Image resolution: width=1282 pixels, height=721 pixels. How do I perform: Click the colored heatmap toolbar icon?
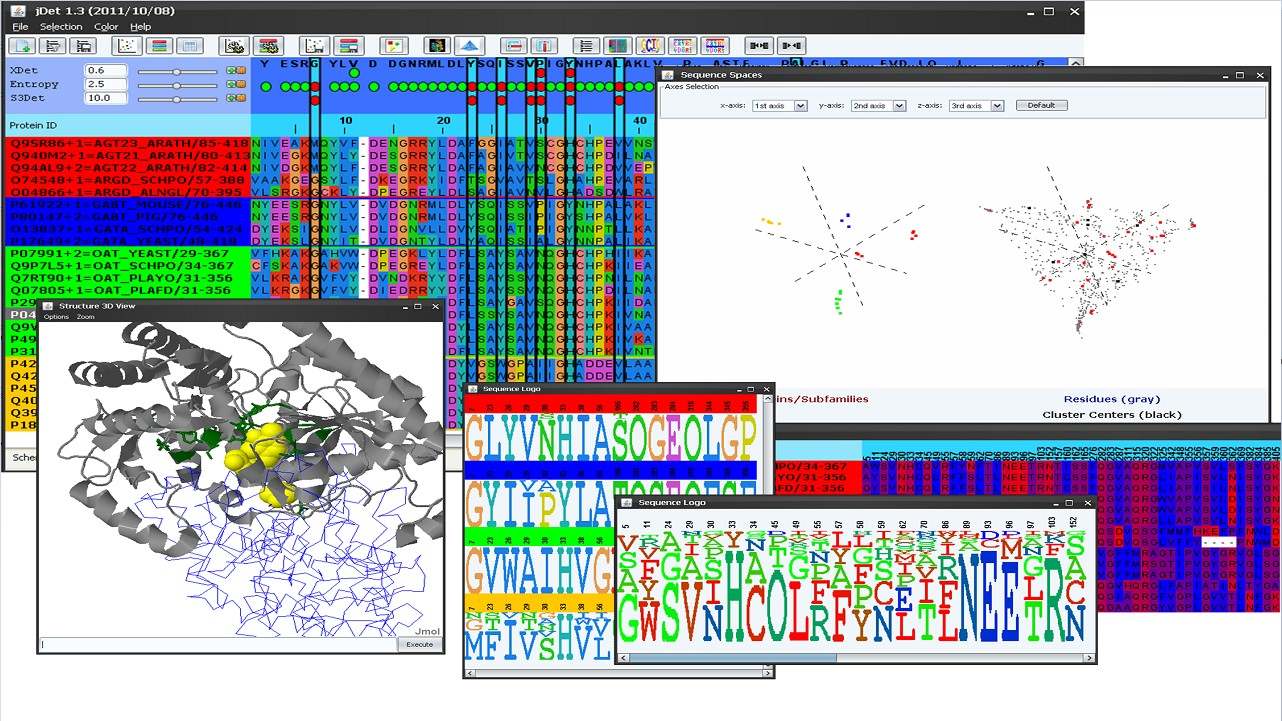(x=617, y=46)
